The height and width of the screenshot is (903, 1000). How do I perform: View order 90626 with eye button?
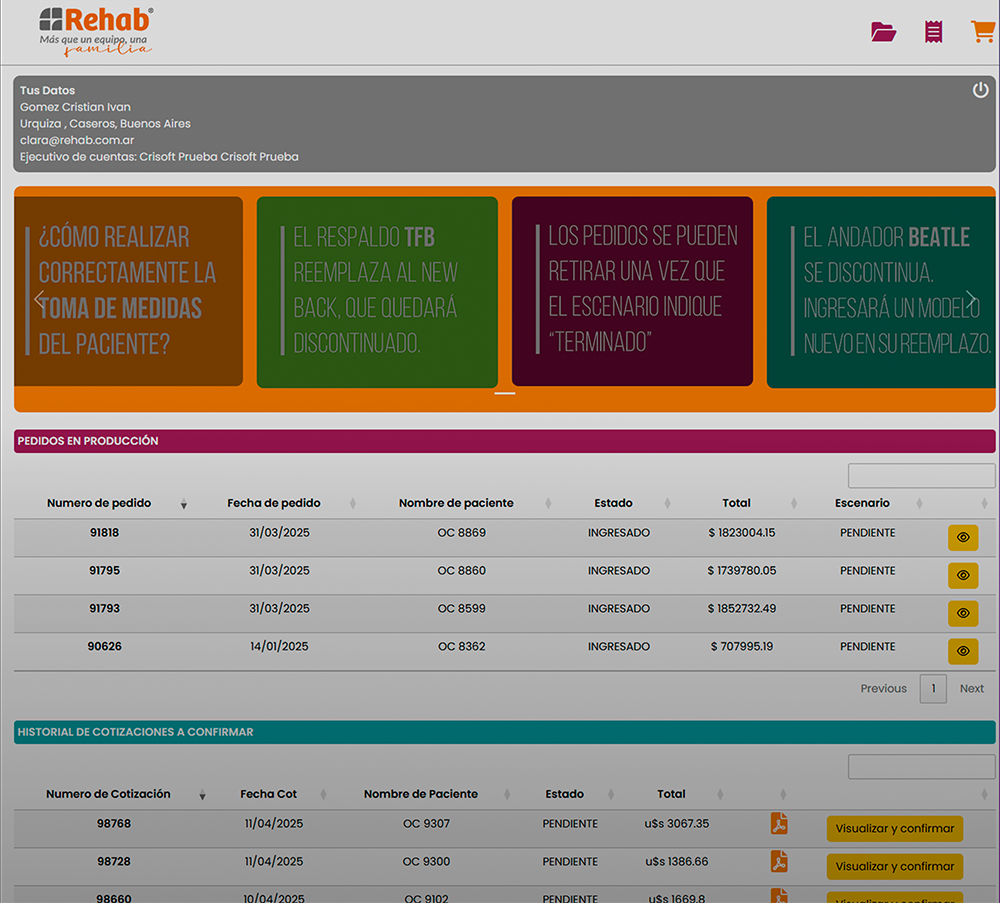coord(962,651)
